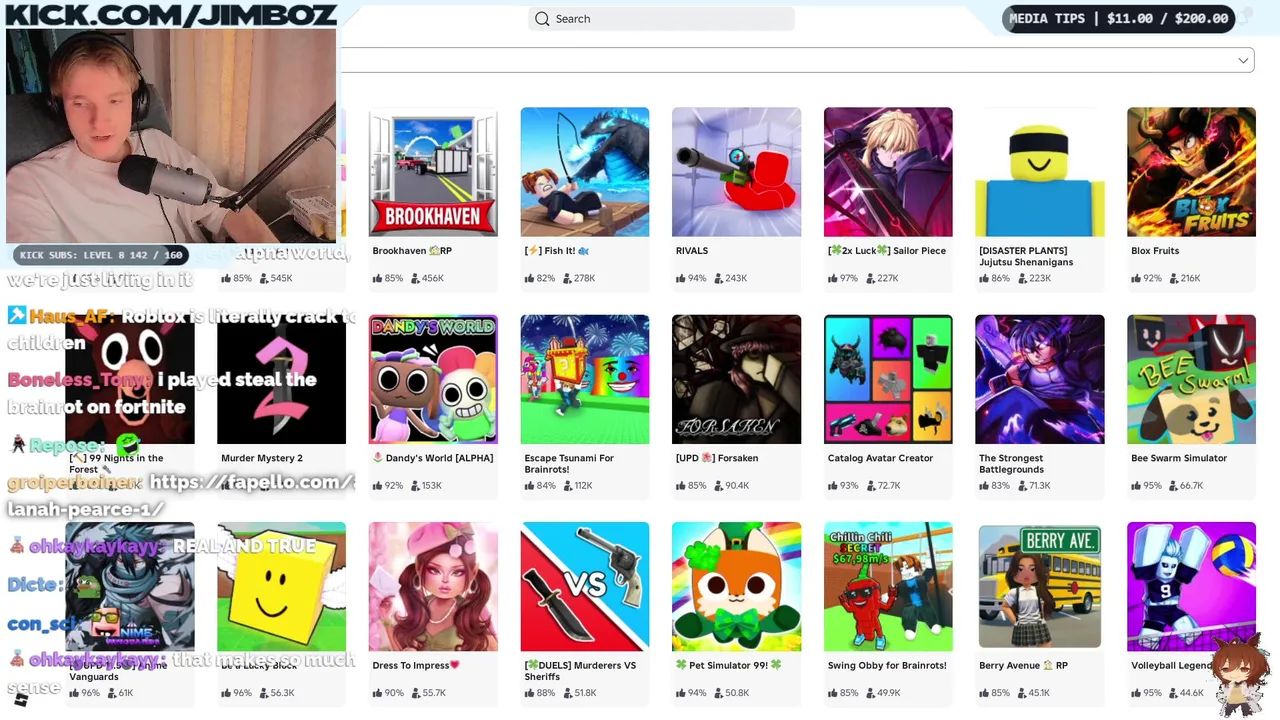Select the RIVALS game thumbnail

click(x=736, y=172)
